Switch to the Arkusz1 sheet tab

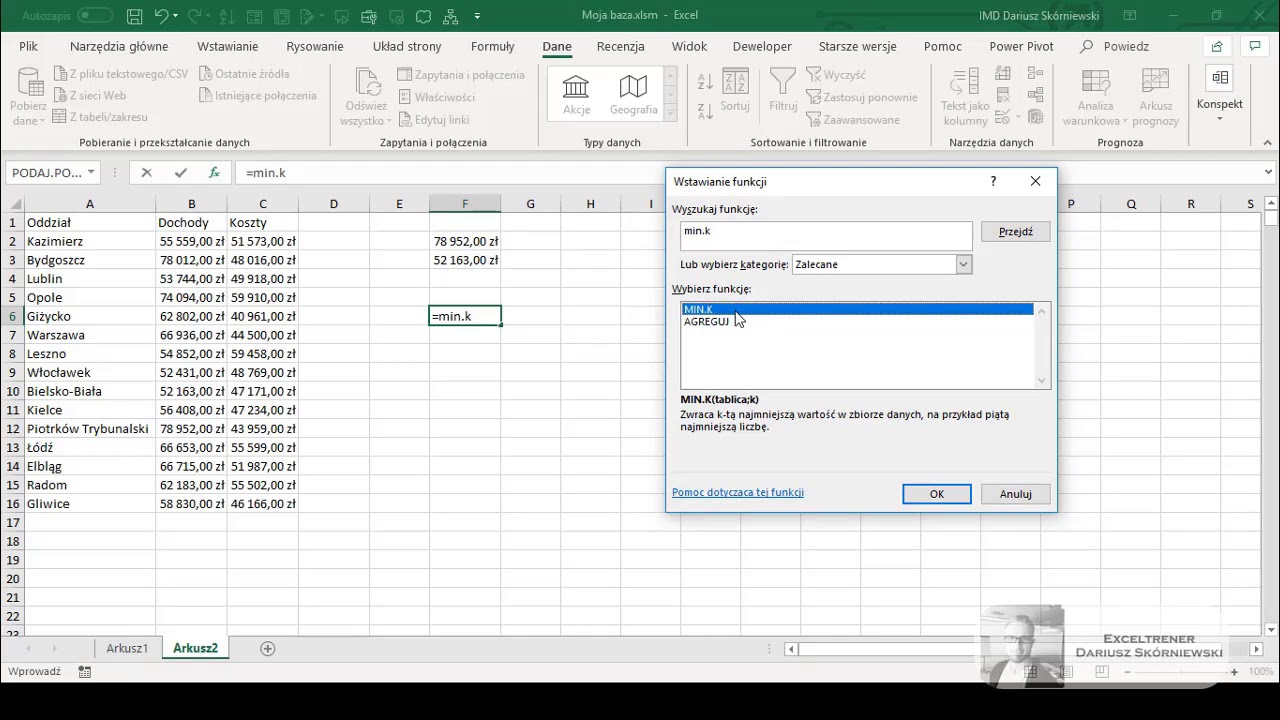127,648
